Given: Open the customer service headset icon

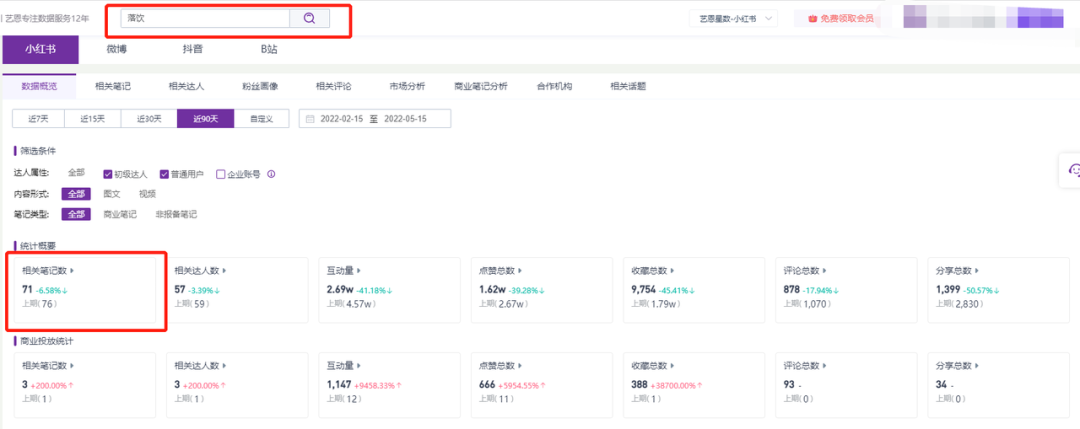Looking at the screenshot, I should (1073, 169).
